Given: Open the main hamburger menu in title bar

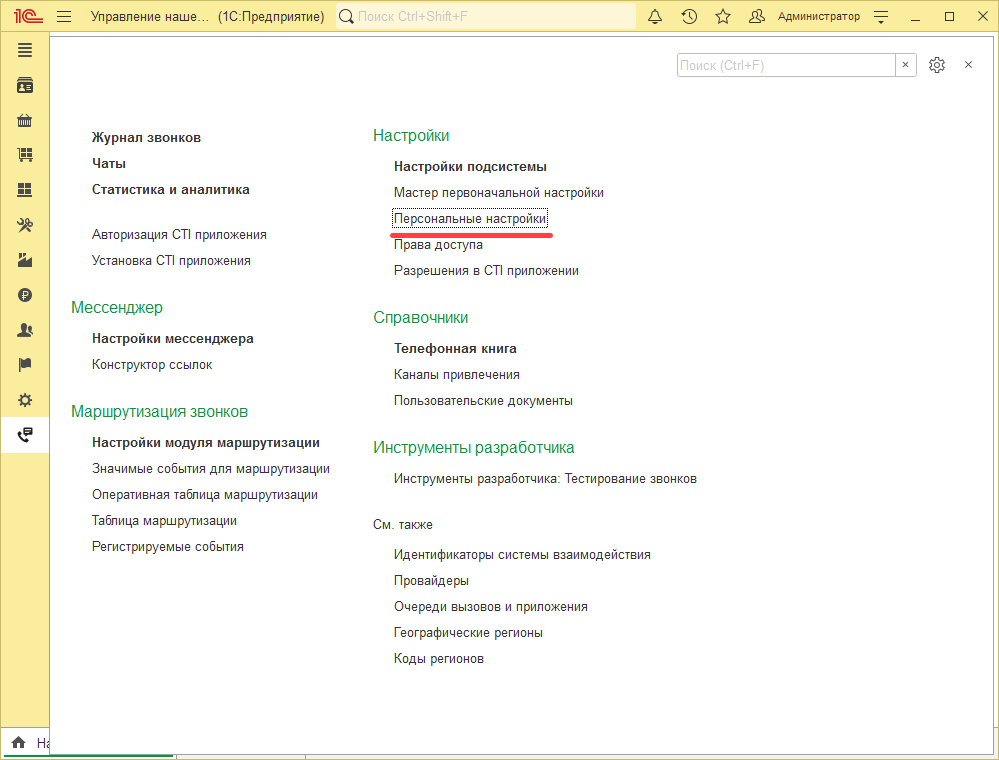Looking at the screenshot, I should pyautogui.click(x=64, y=17).
